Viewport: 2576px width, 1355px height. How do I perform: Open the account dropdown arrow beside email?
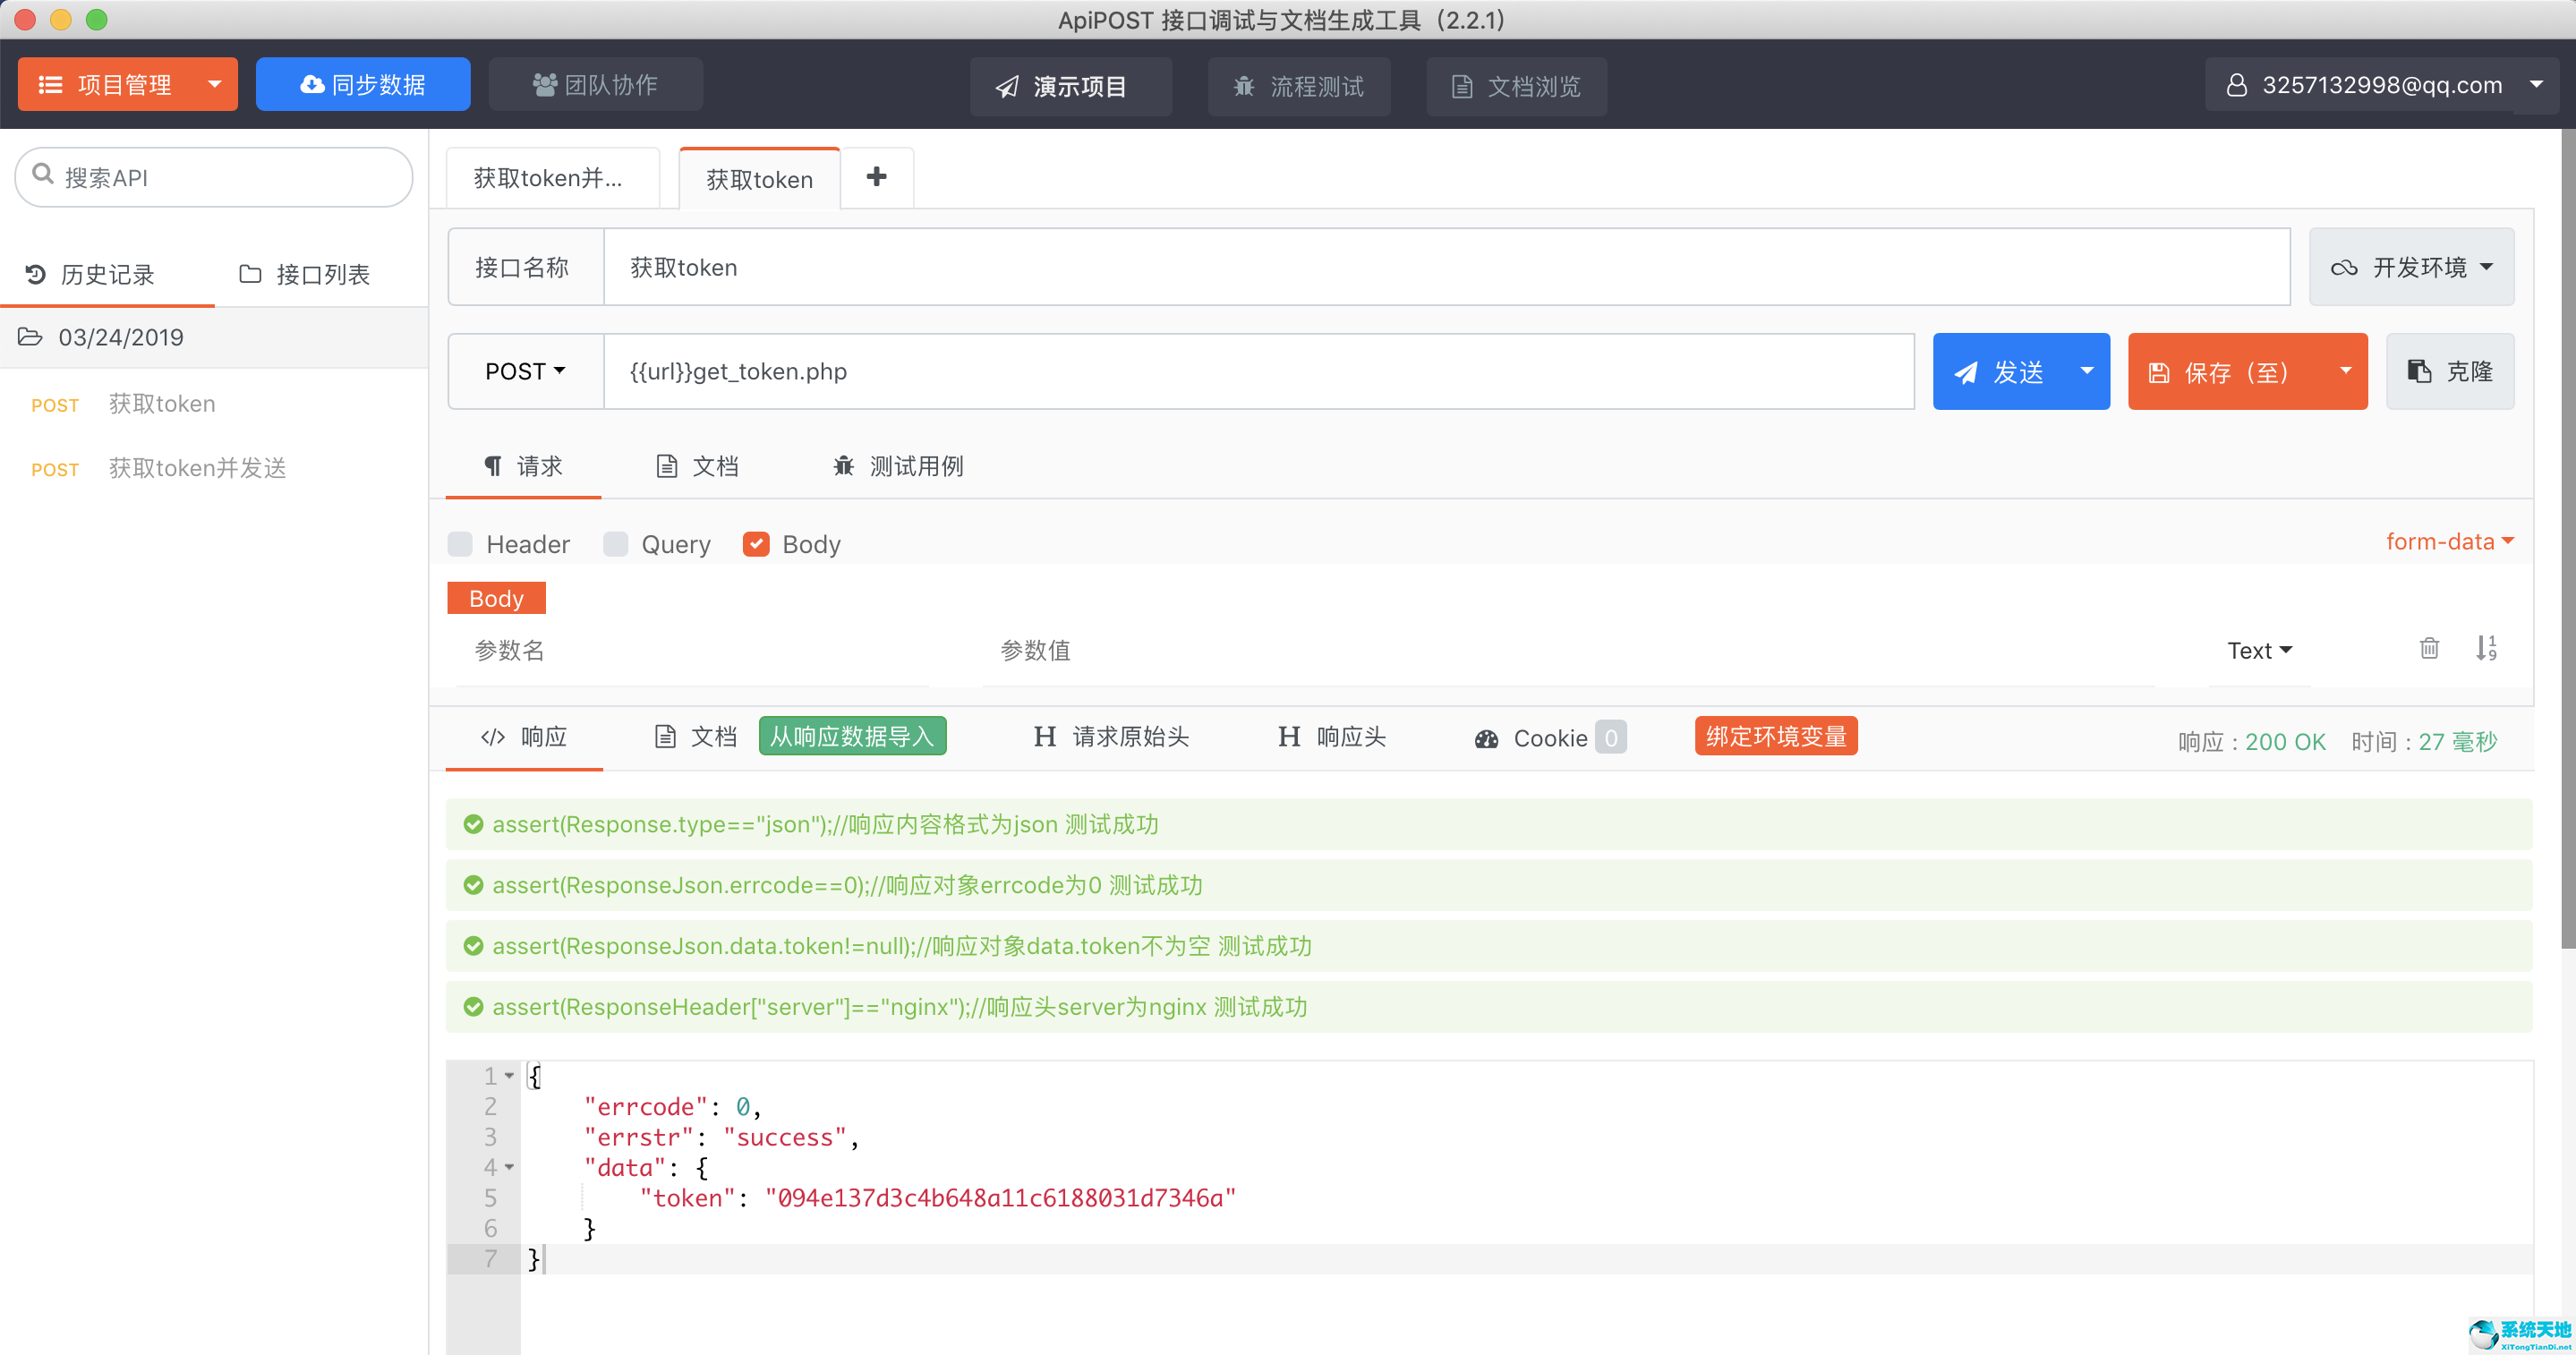2536,85
